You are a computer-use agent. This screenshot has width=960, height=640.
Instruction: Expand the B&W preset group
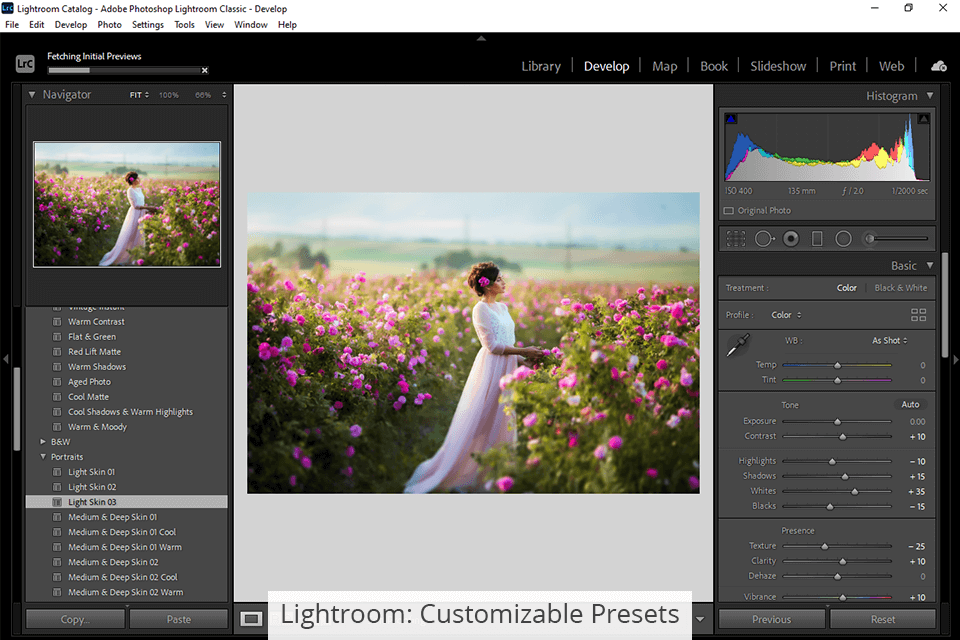tap(43, 442)
